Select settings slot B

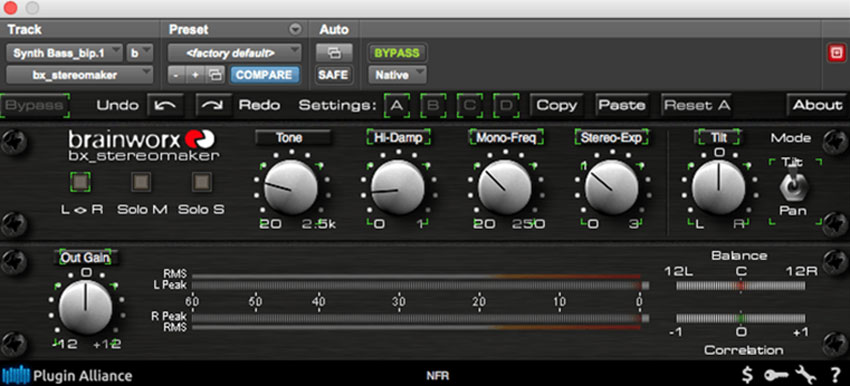(x=433, y=105)
